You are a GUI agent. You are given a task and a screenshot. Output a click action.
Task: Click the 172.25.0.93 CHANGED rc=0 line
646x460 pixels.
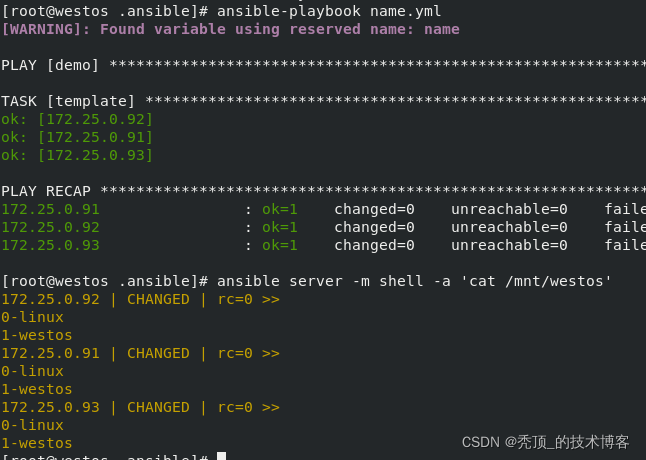tap(140, 407)
